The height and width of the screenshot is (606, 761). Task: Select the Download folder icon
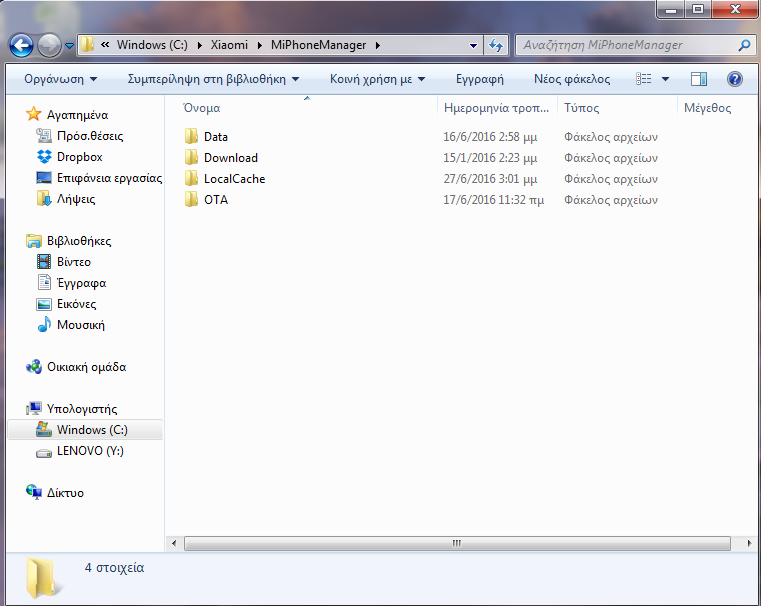click(191, 157)
